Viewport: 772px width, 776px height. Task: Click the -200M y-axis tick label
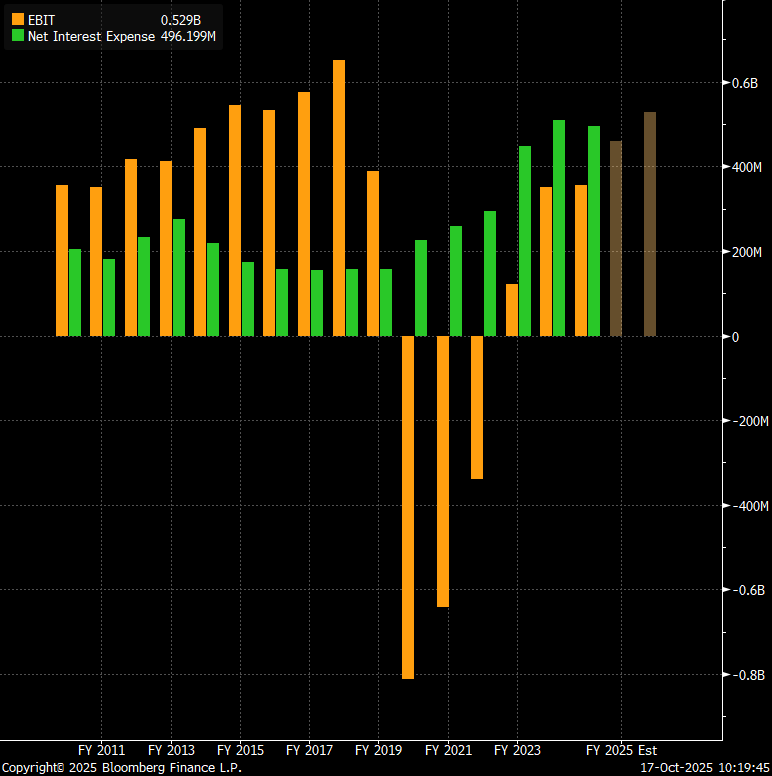tap(750, 421)
